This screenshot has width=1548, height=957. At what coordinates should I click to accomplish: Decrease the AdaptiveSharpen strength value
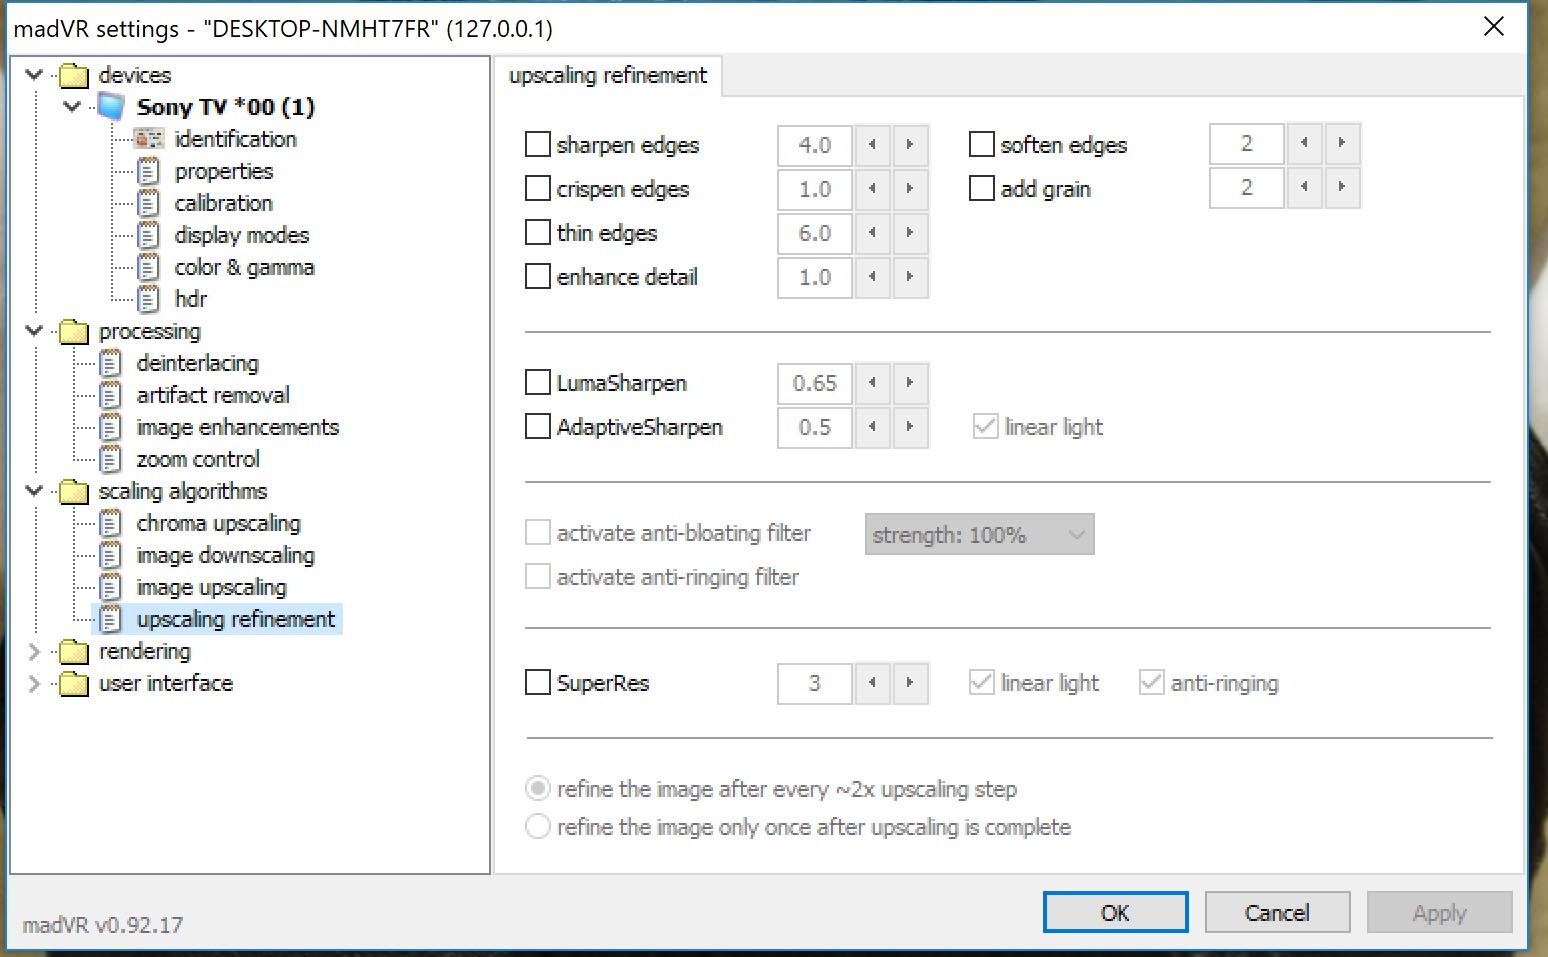[872, 427]
